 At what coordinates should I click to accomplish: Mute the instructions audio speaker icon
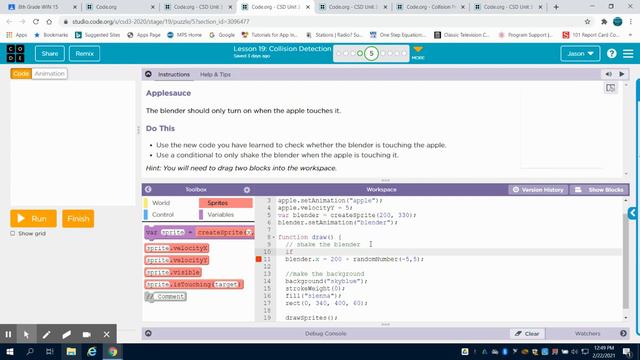[608, 74]
